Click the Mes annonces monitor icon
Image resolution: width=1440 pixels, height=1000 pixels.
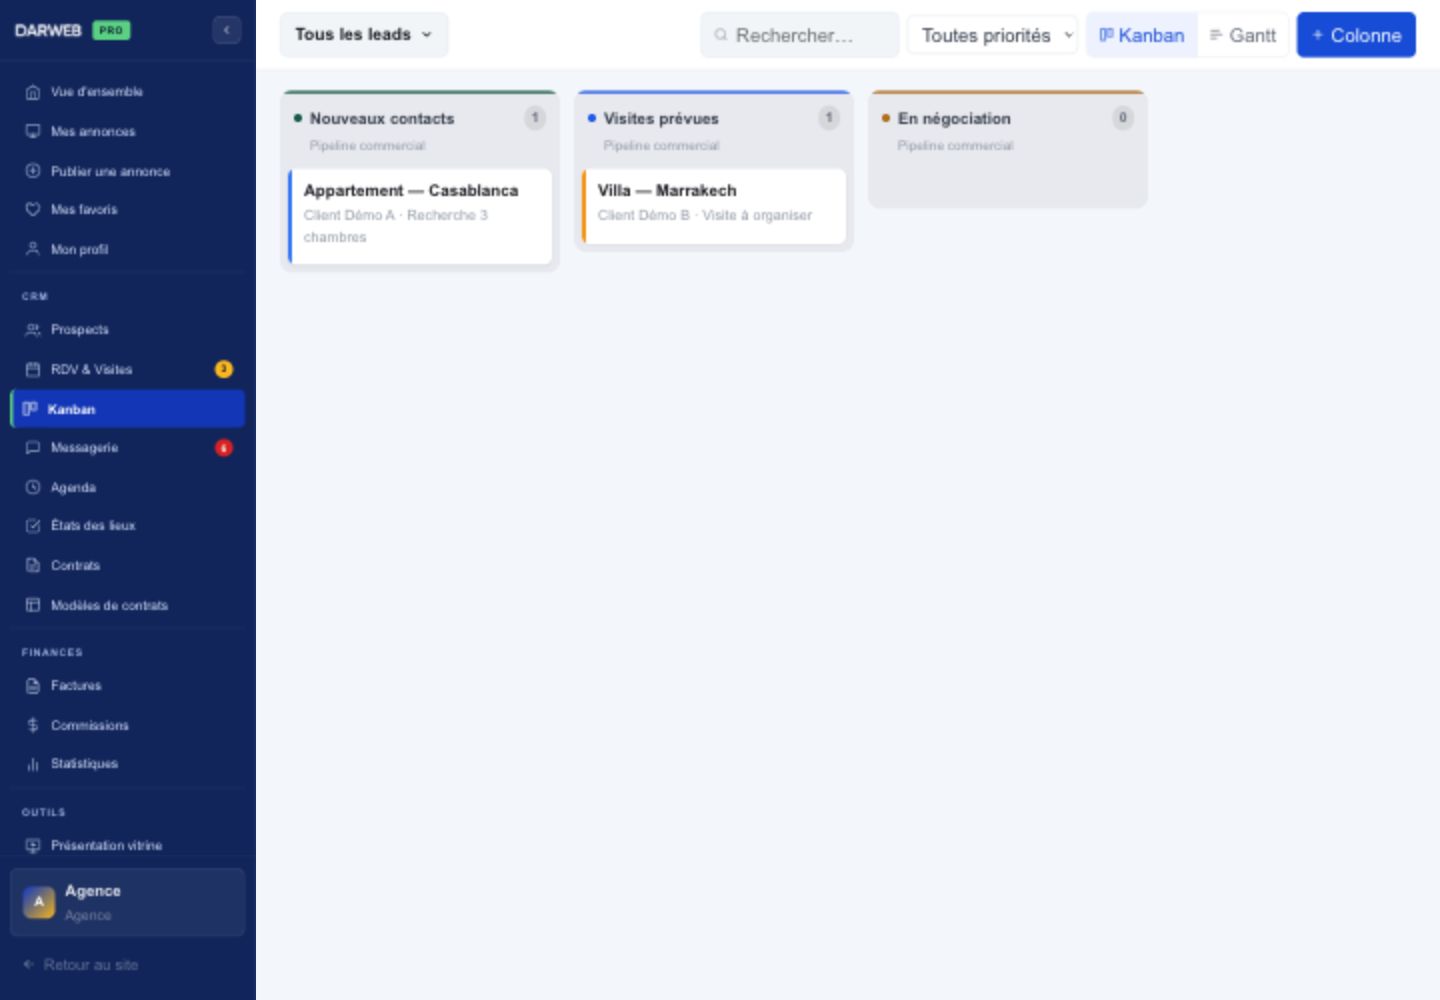[33, 131]
